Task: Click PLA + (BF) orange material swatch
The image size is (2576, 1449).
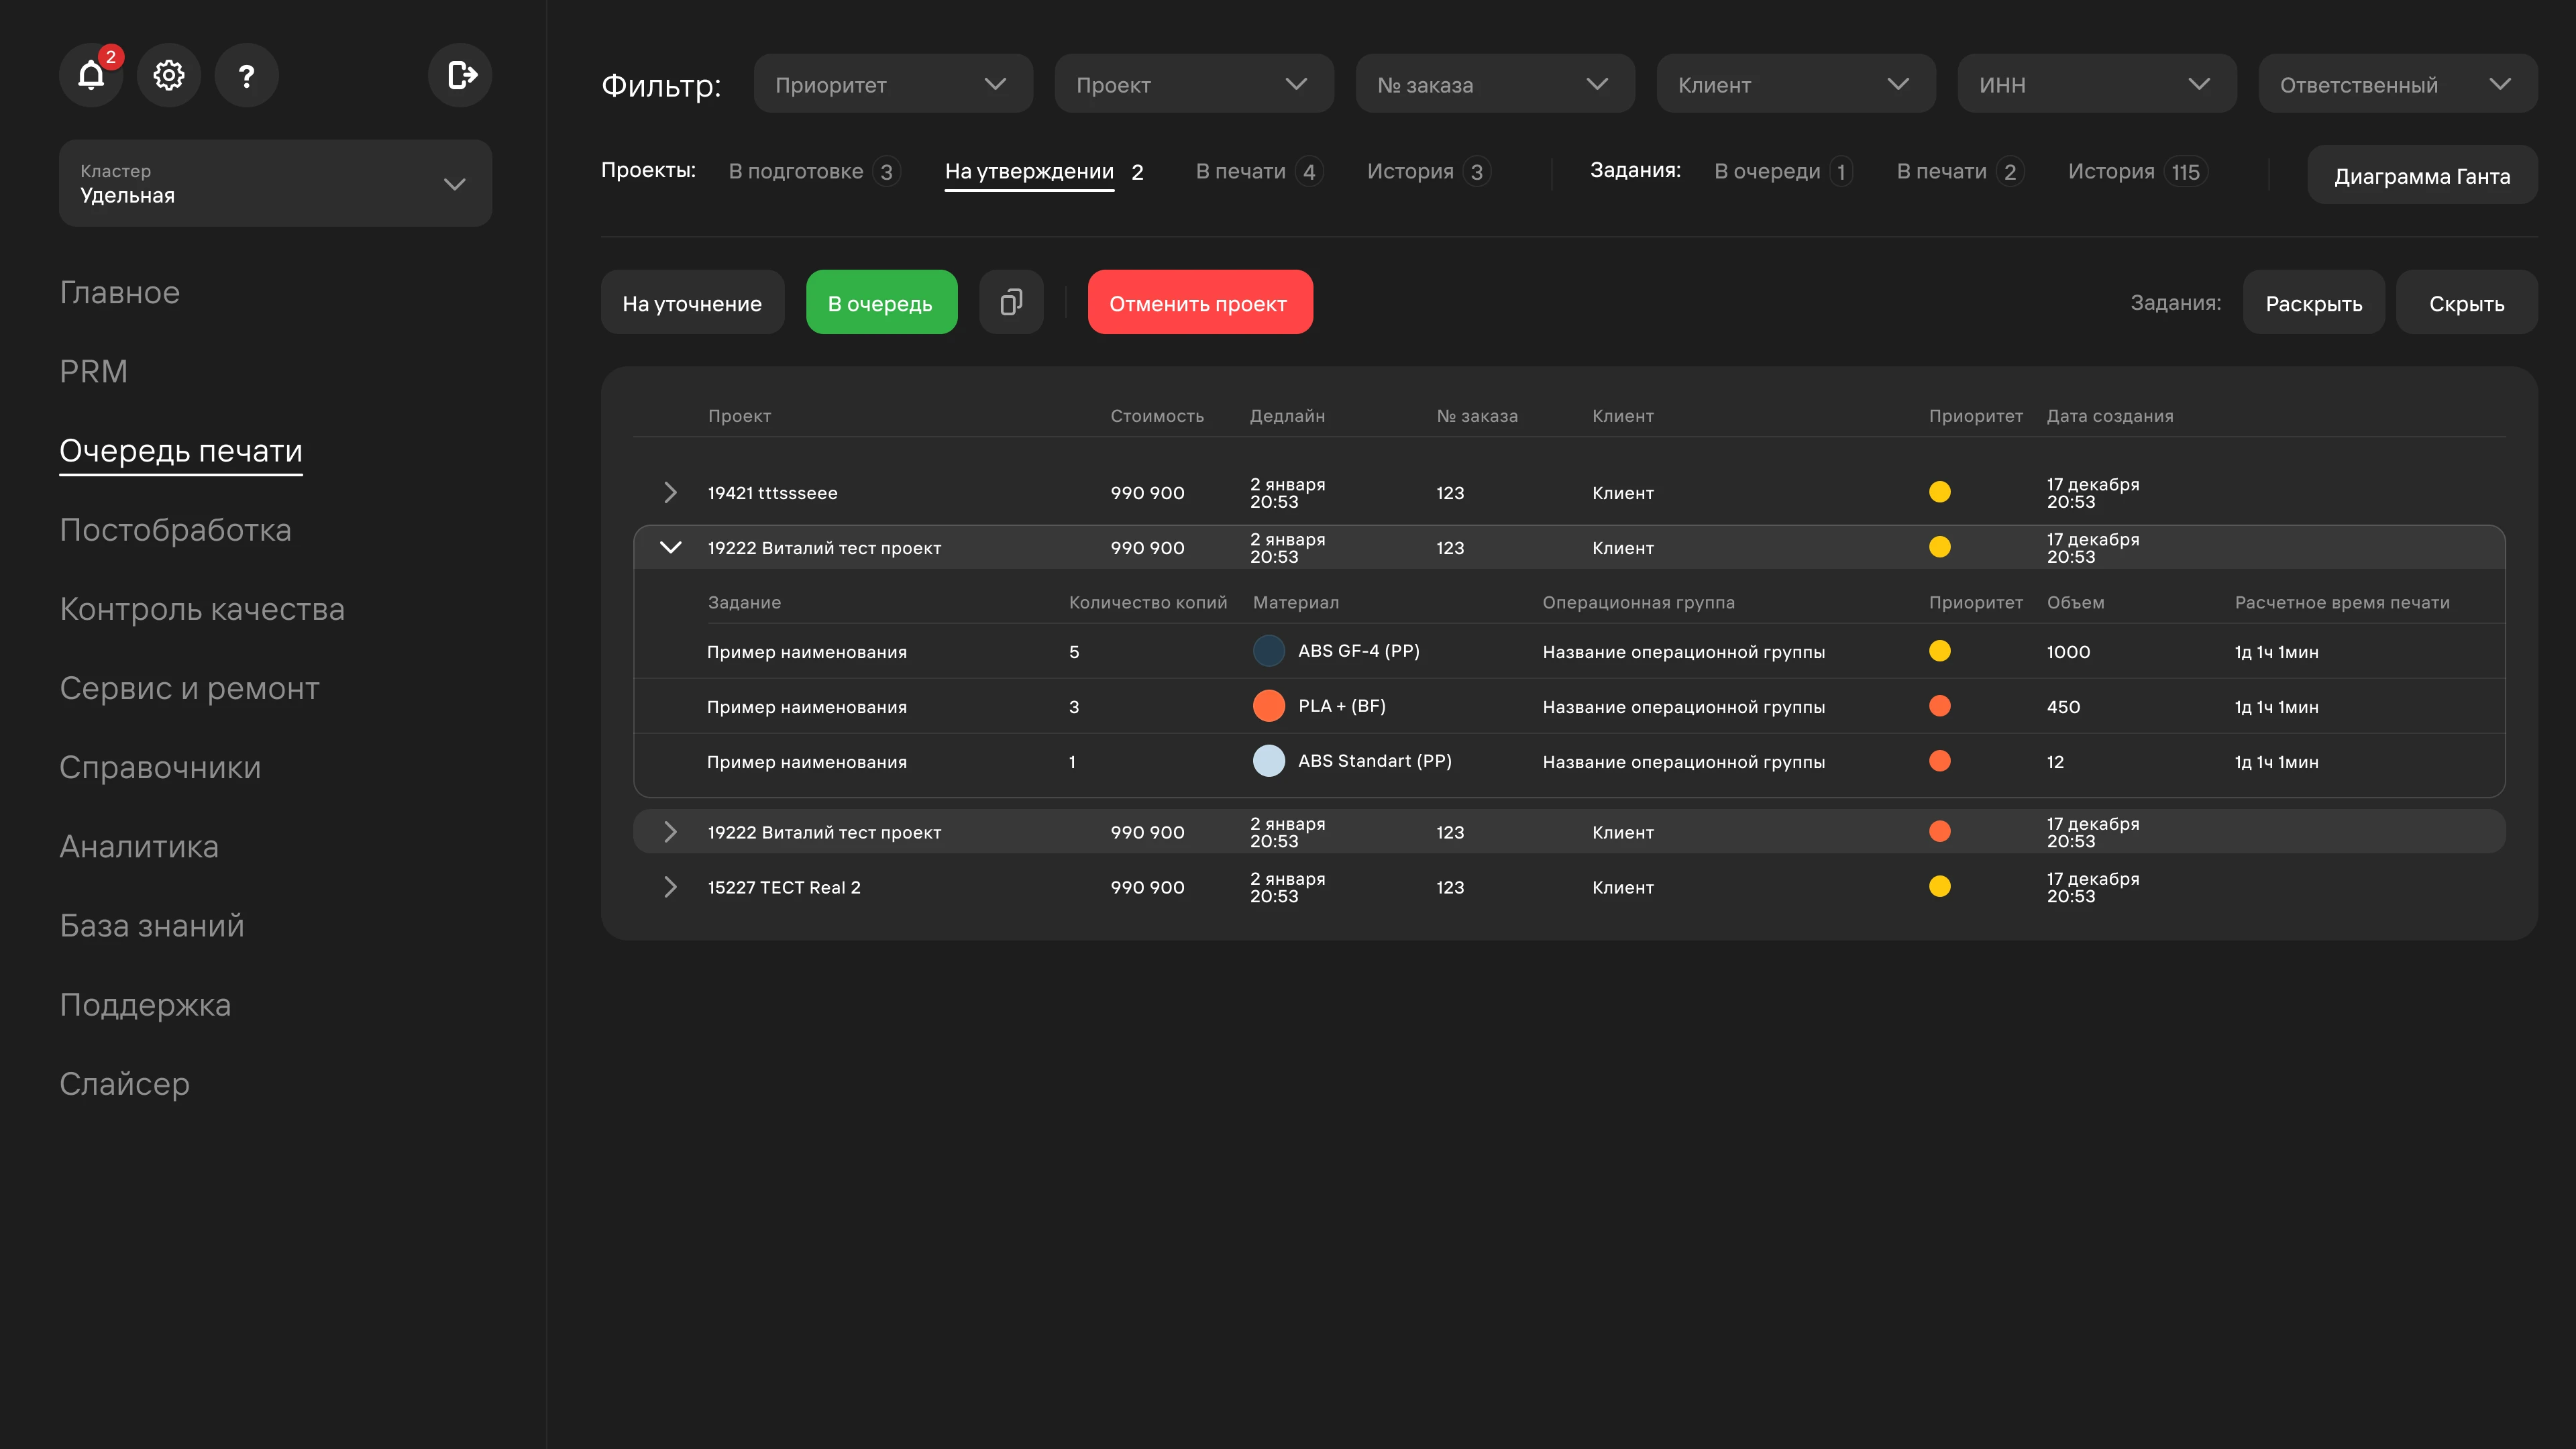Action: [x=1269, y=706]
